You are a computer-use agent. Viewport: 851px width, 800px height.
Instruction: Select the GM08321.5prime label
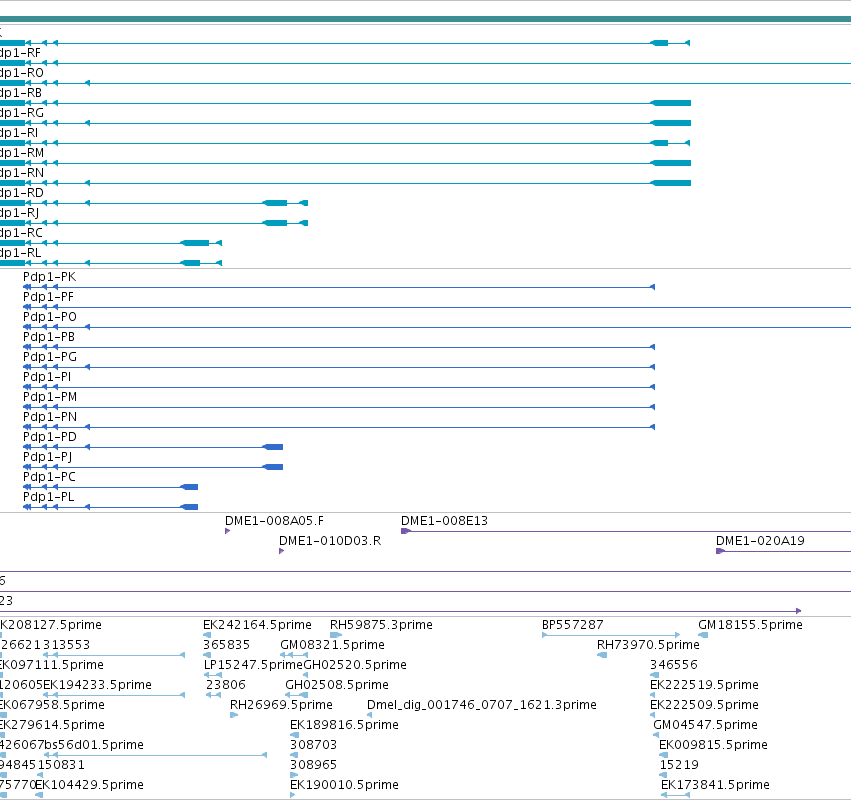(333, 645)
